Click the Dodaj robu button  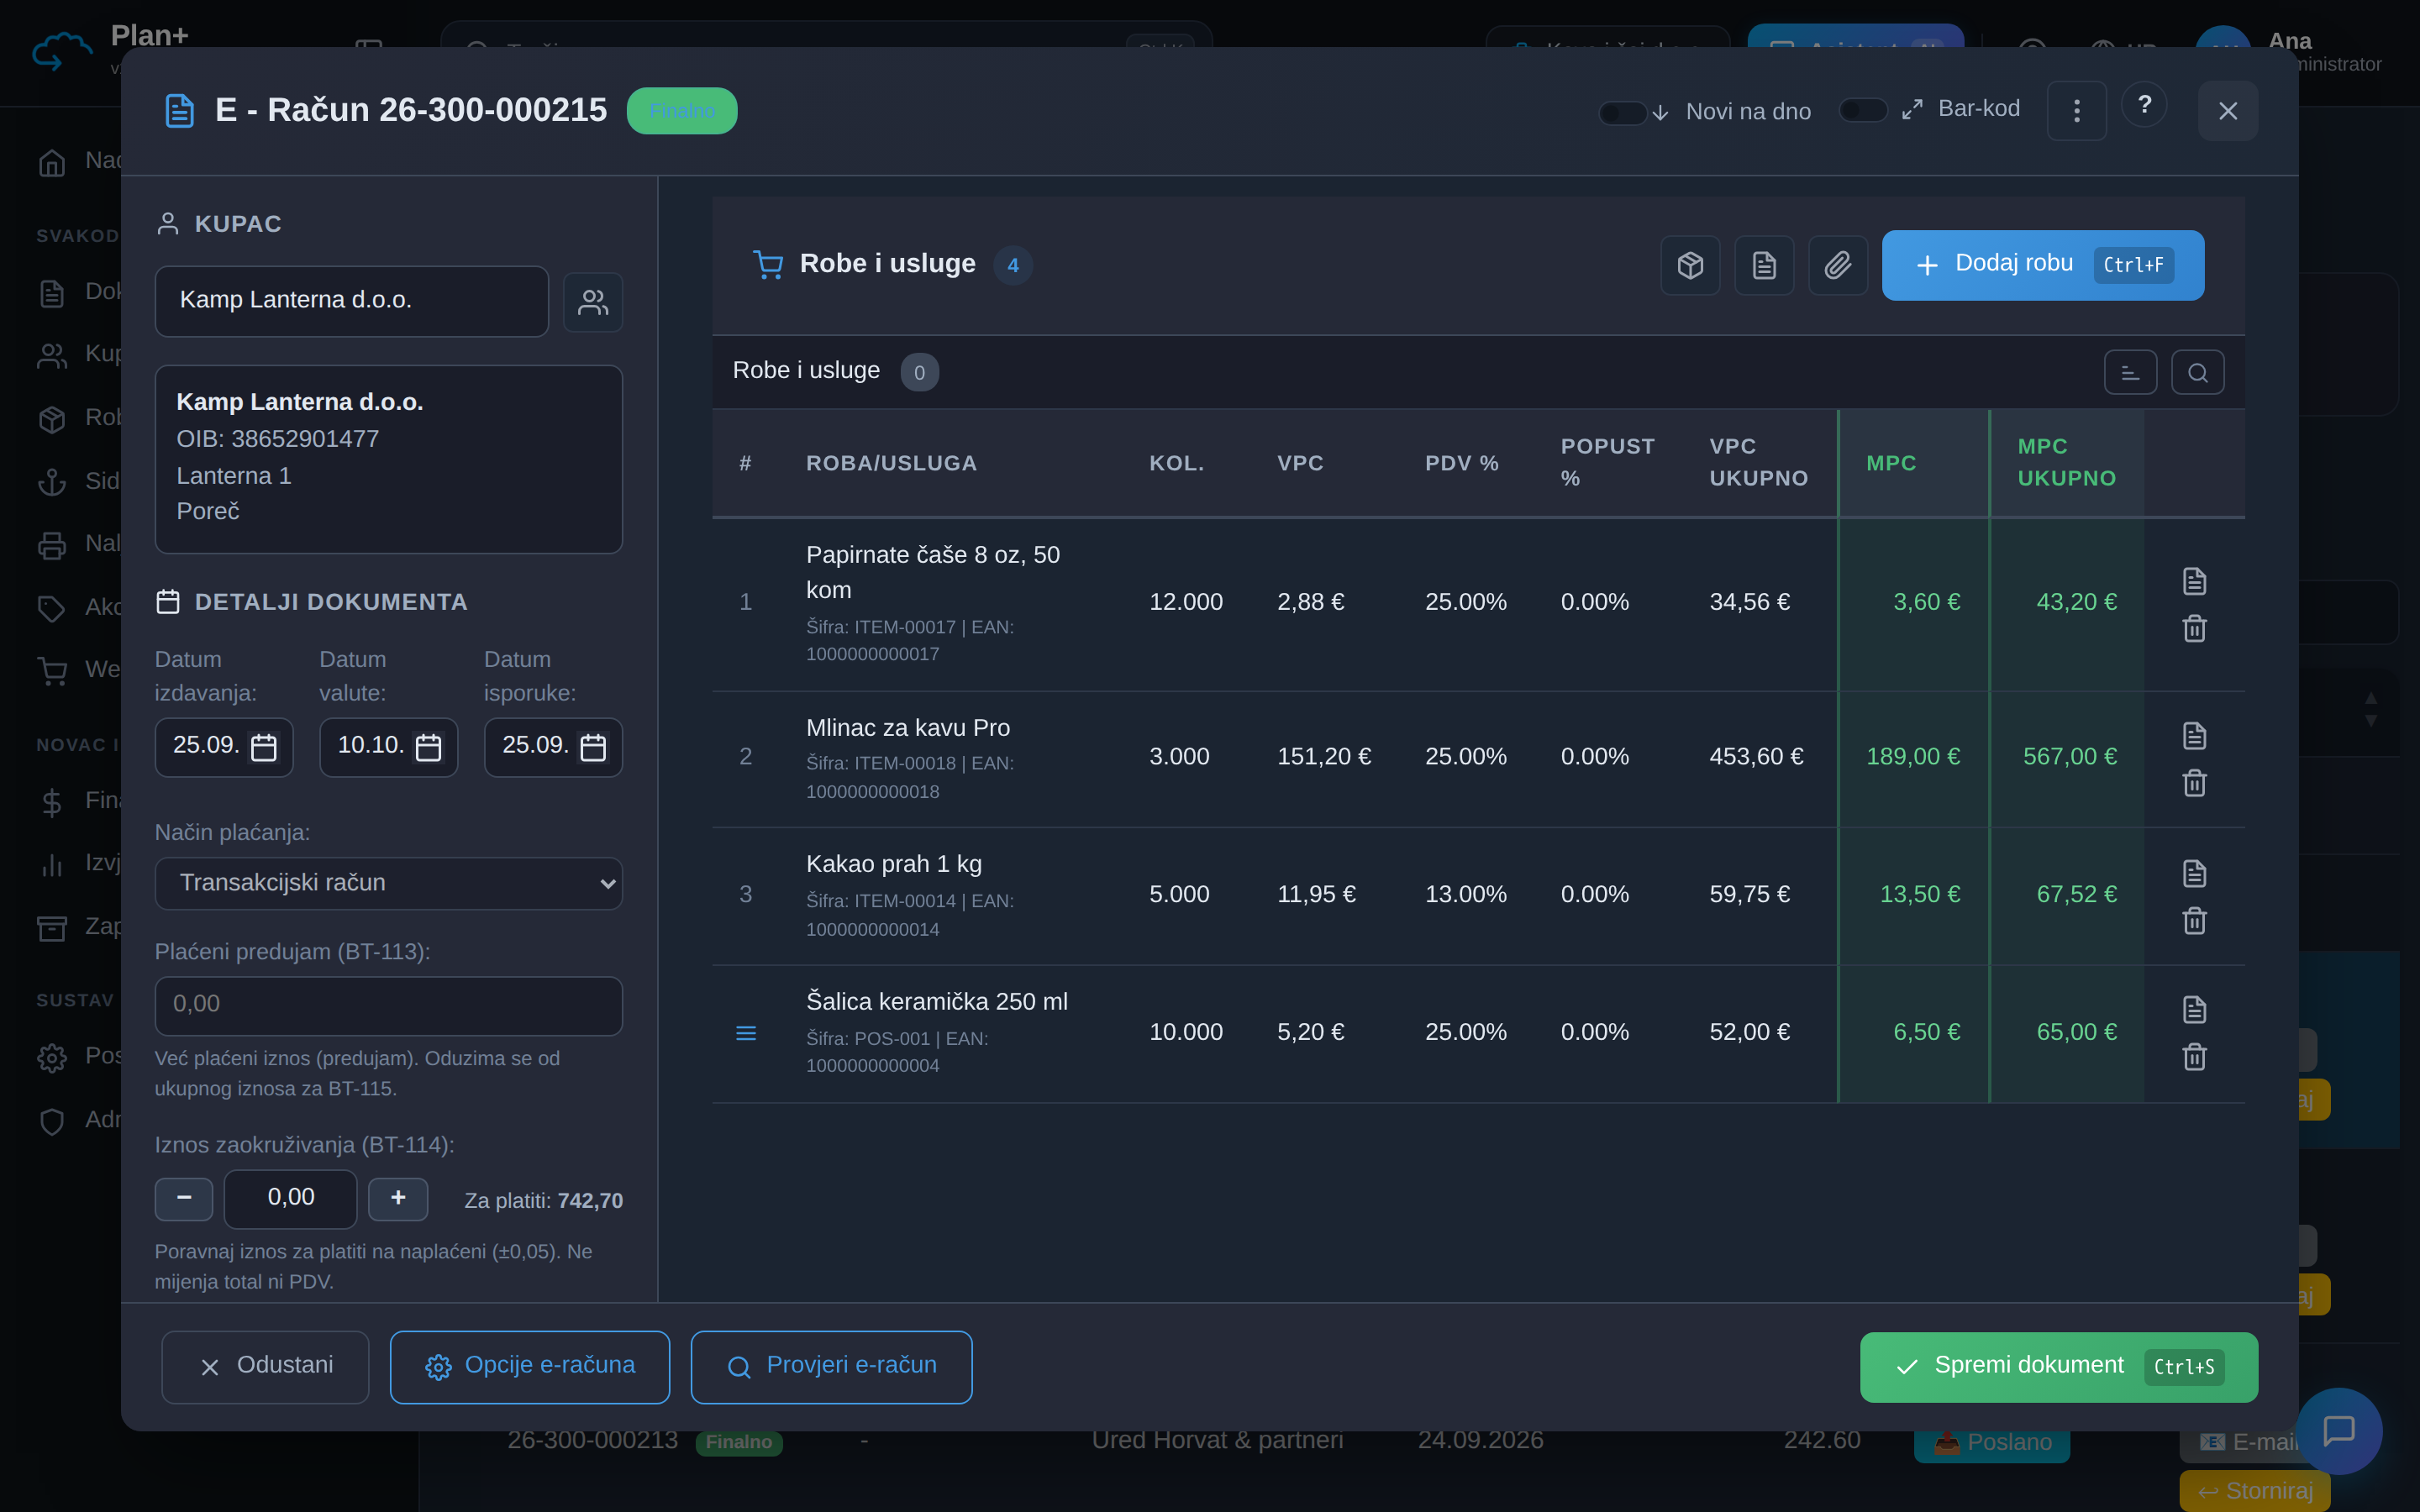[2042, 265]
